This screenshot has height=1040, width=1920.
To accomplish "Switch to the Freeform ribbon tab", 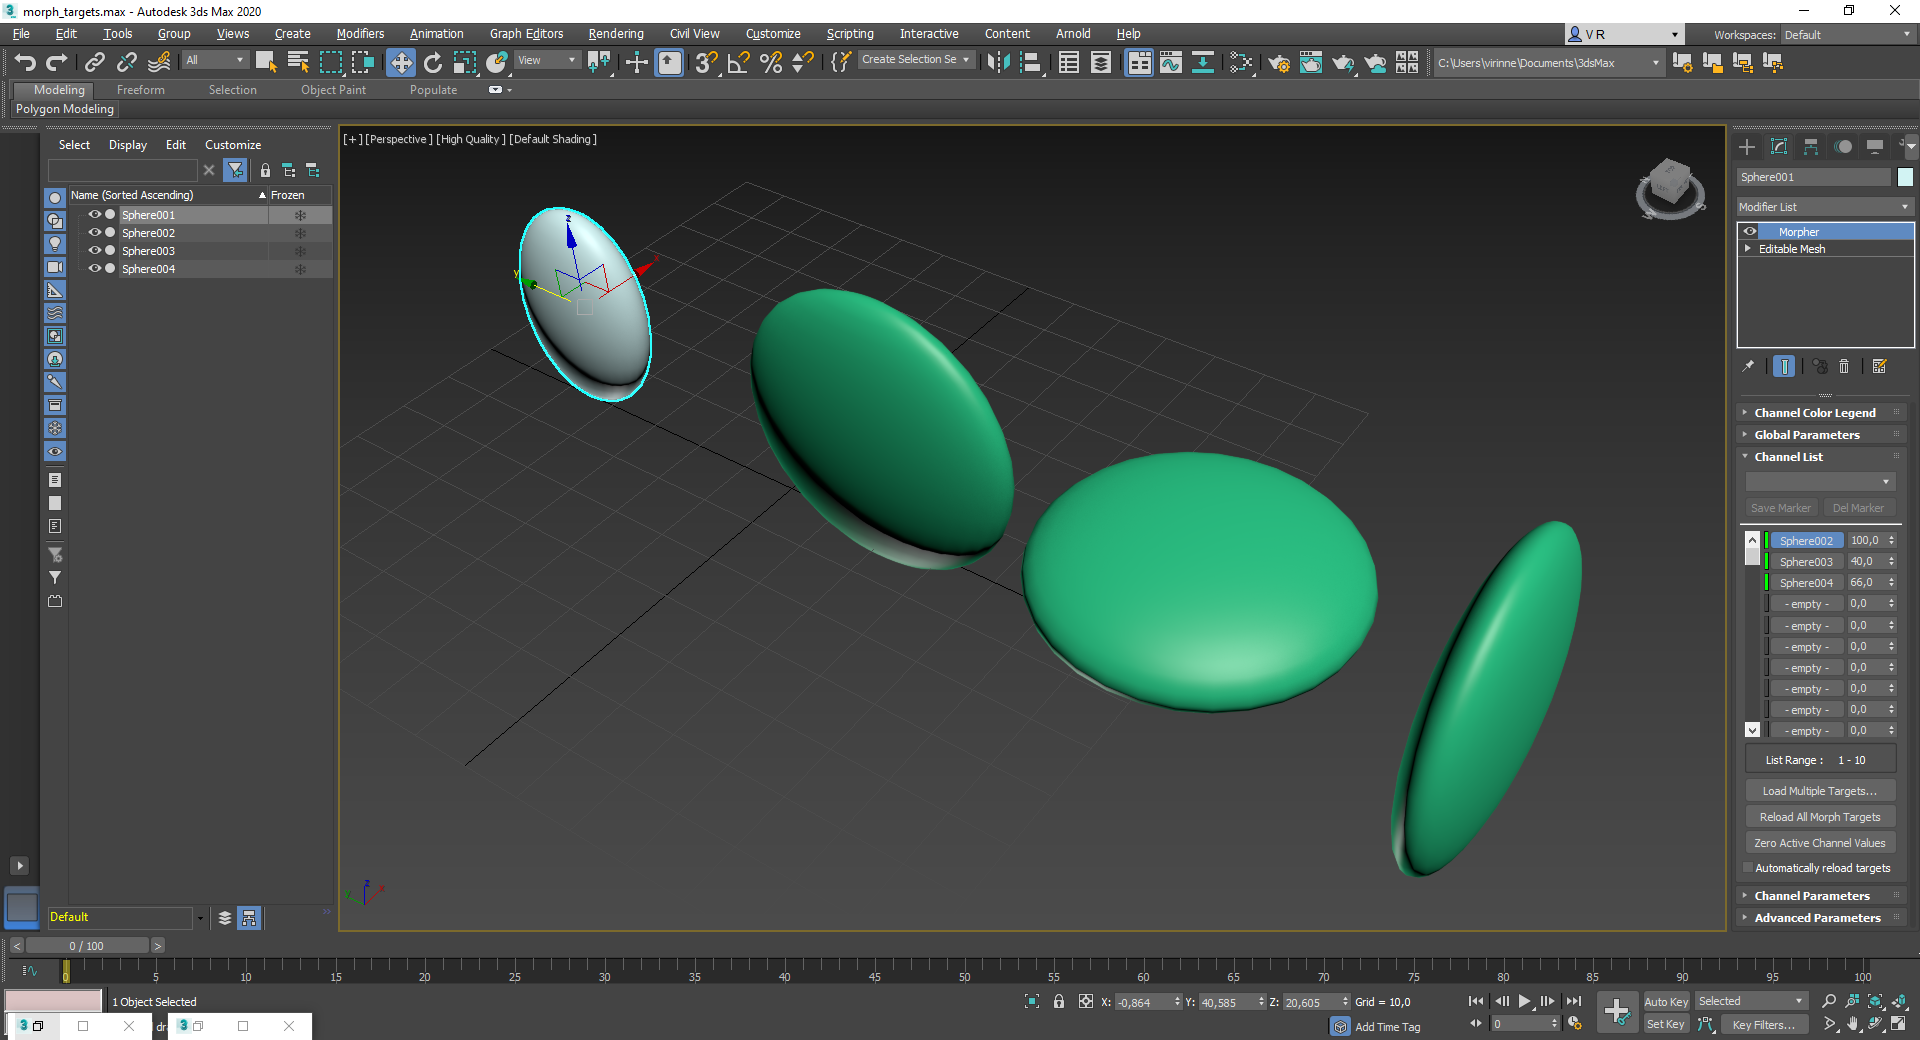I will (140, 89).
